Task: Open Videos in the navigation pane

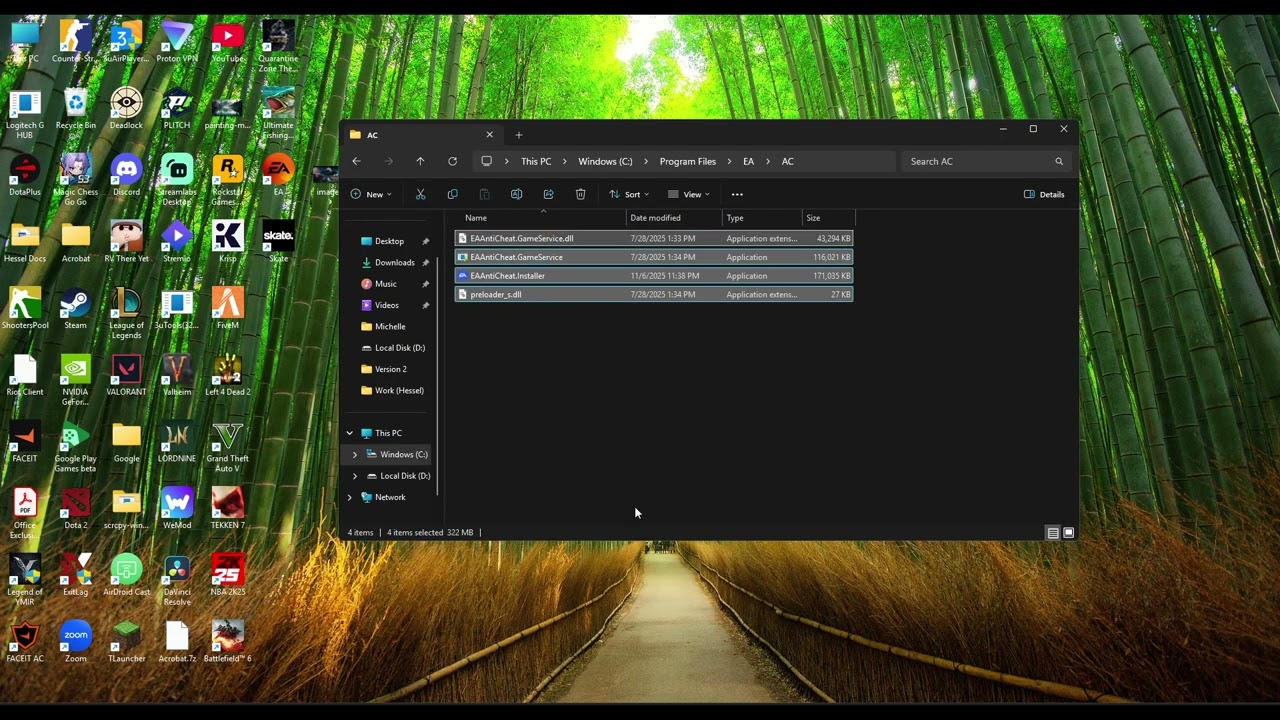Action: click(x=386, y=305)
